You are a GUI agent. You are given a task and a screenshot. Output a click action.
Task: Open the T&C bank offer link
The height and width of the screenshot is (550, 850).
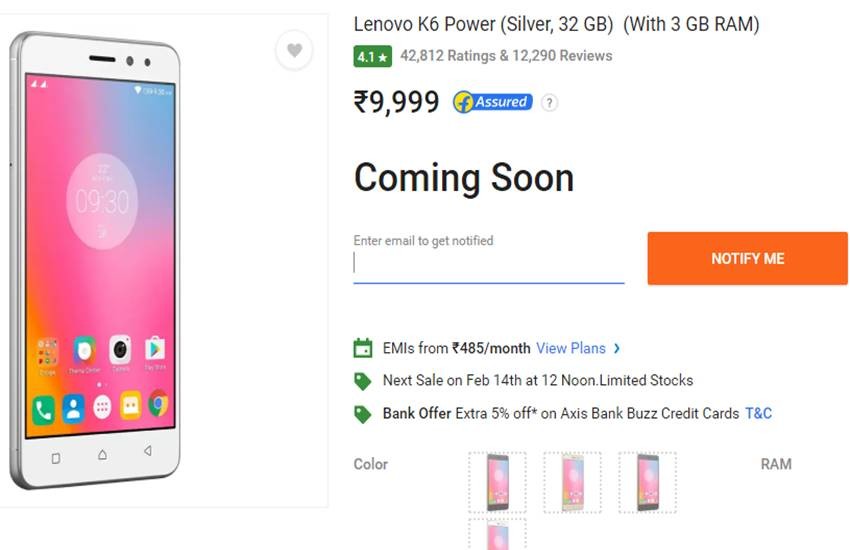point(758,413)
